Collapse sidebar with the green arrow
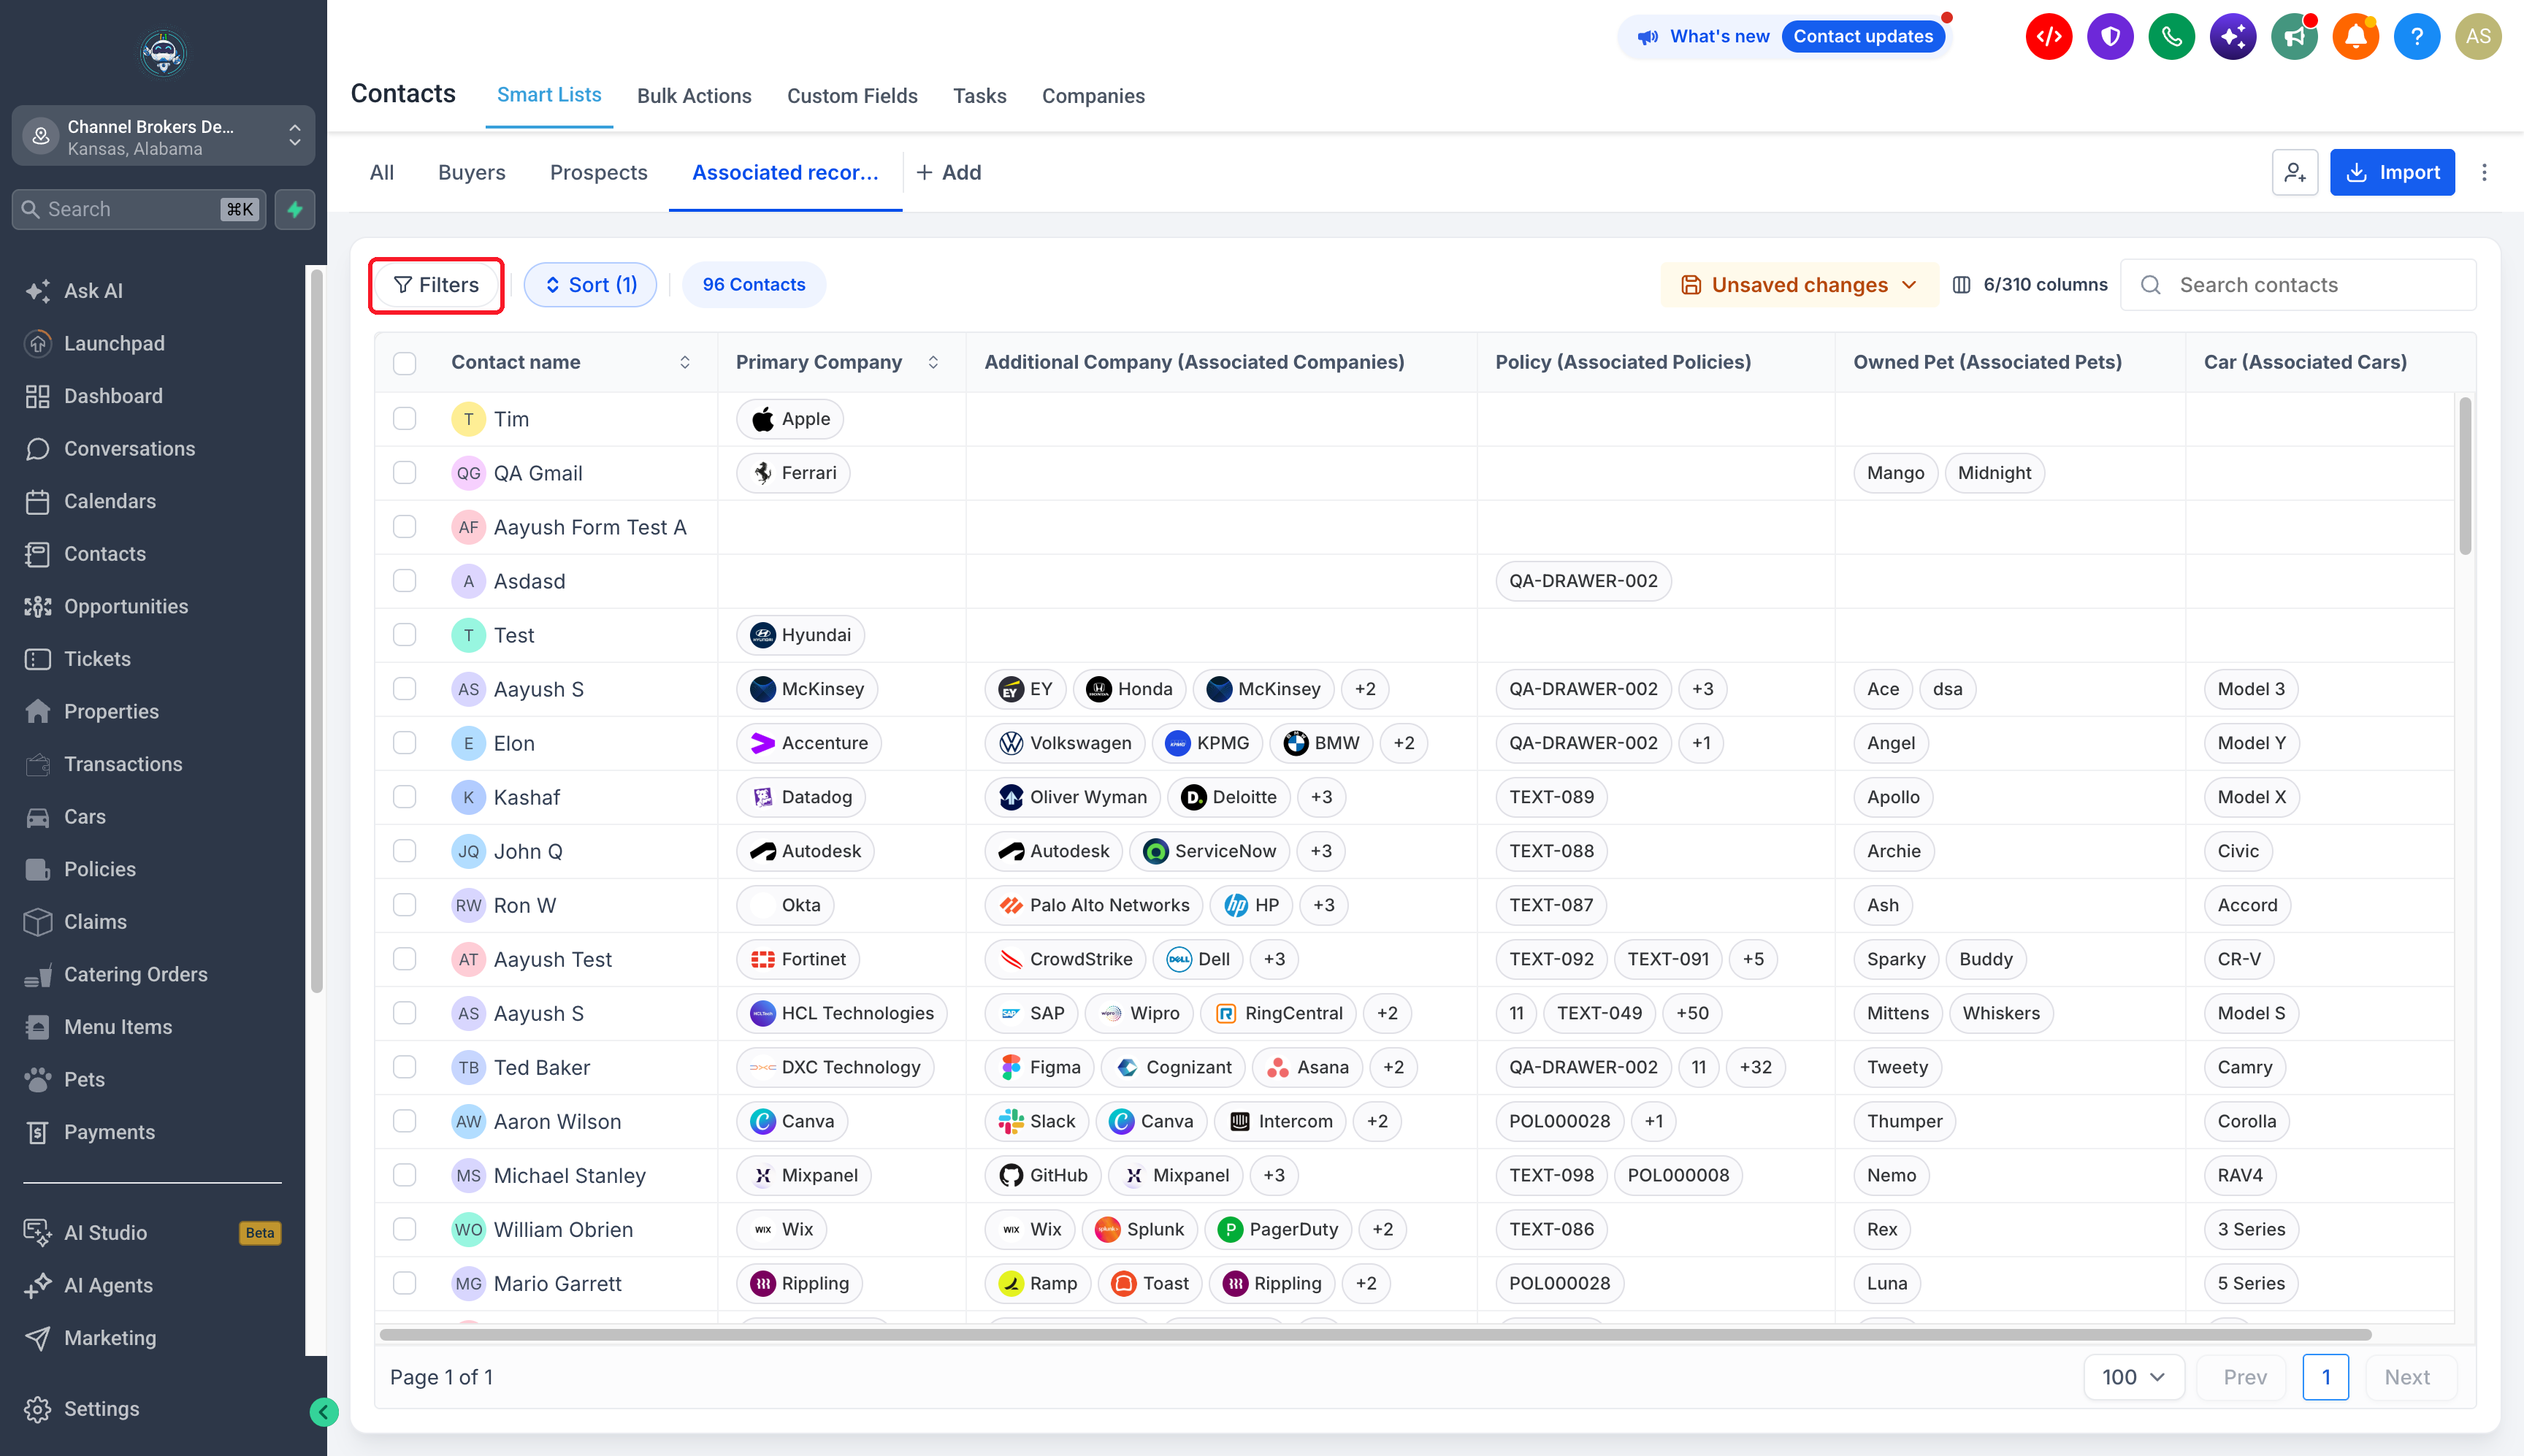 point(323,1411)
